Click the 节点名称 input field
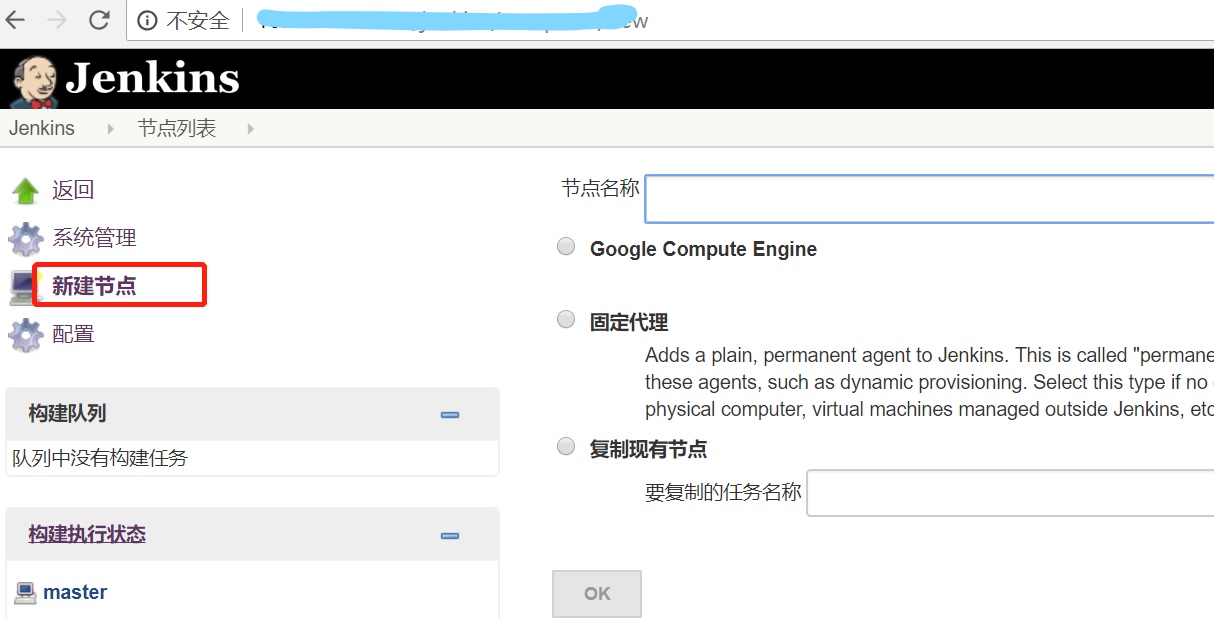This screenshot has height=618, width=1214. [930, 198]
